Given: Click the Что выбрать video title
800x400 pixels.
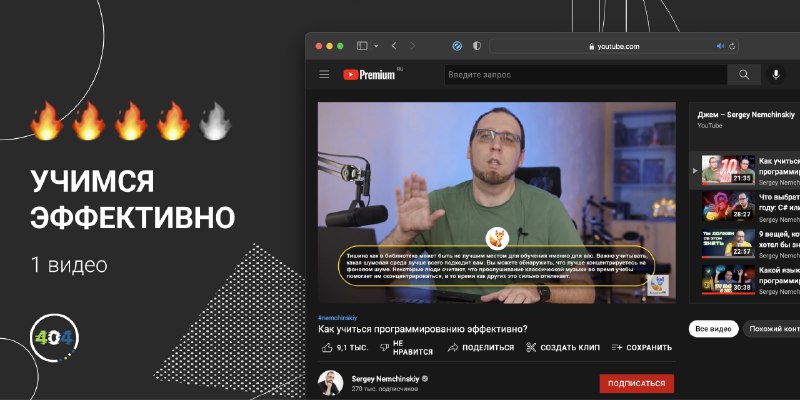Looking at the screenshot, I should pyautogui.click(x=779, y=202).
